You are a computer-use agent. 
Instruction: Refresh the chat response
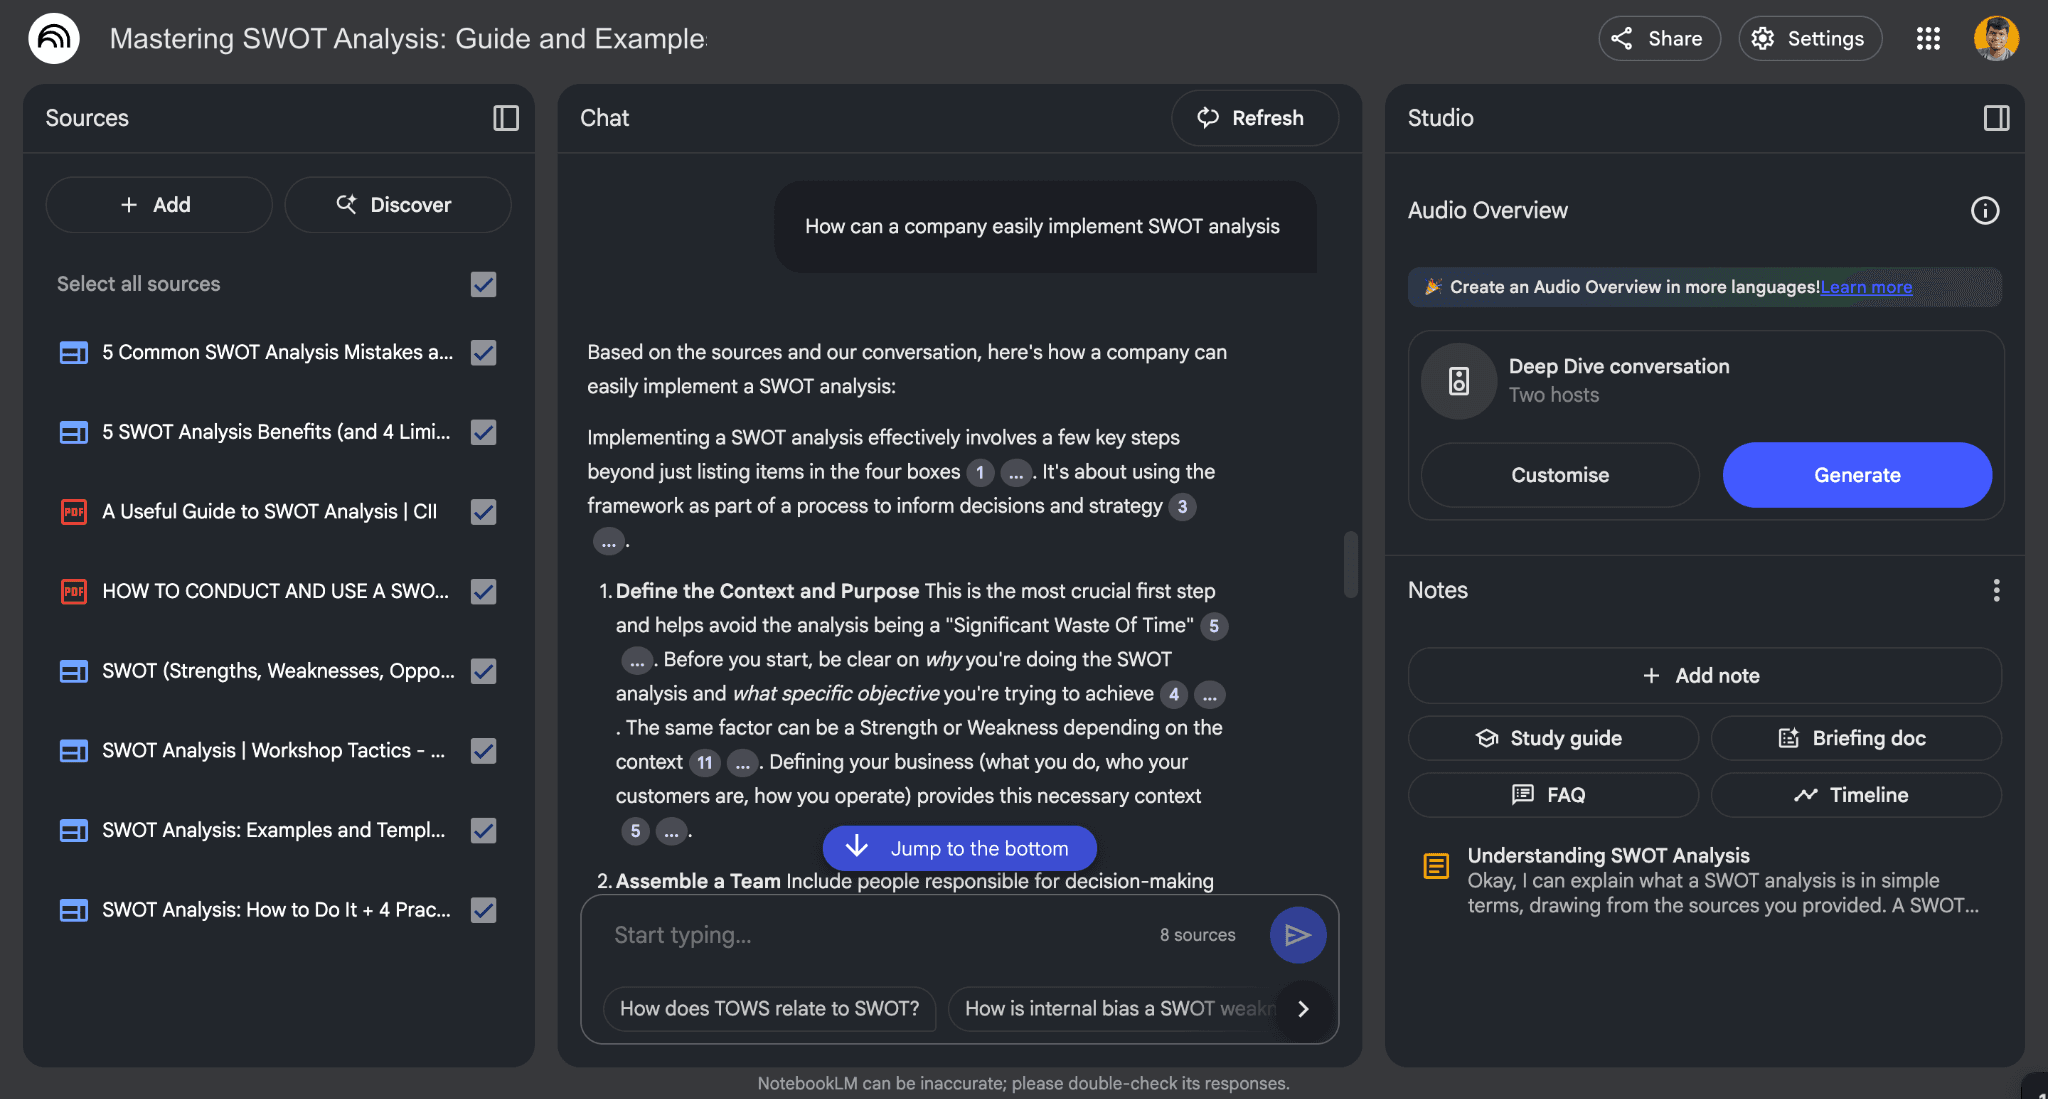pyautogui.click(x=1254, y=117)
